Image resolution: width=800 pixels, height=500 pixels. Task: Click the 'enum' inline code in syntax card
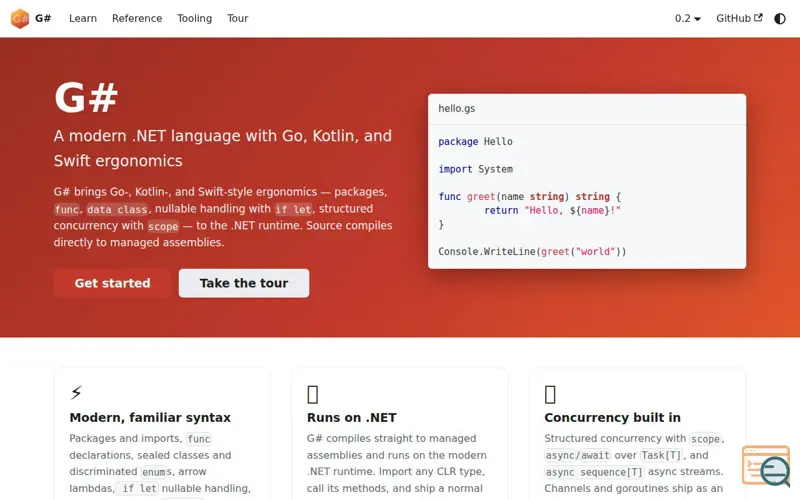point(154,472)
